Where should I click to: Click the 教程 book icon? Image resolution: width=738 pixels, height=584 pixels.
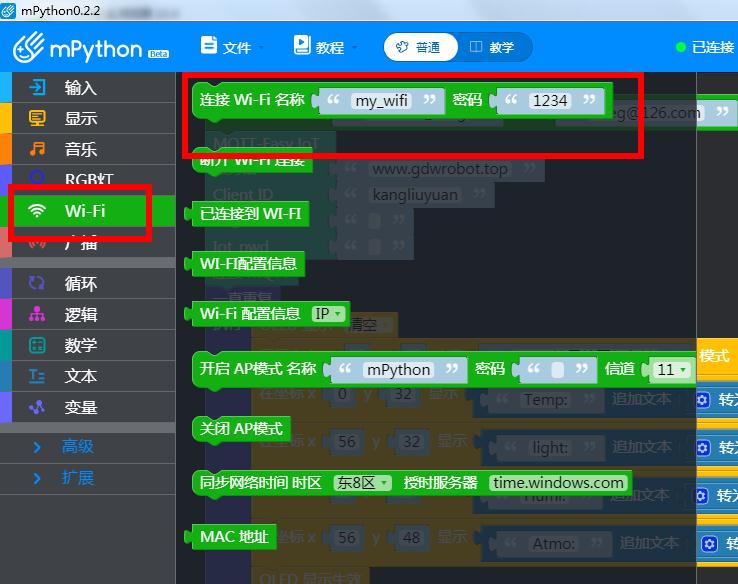point(302,45)
